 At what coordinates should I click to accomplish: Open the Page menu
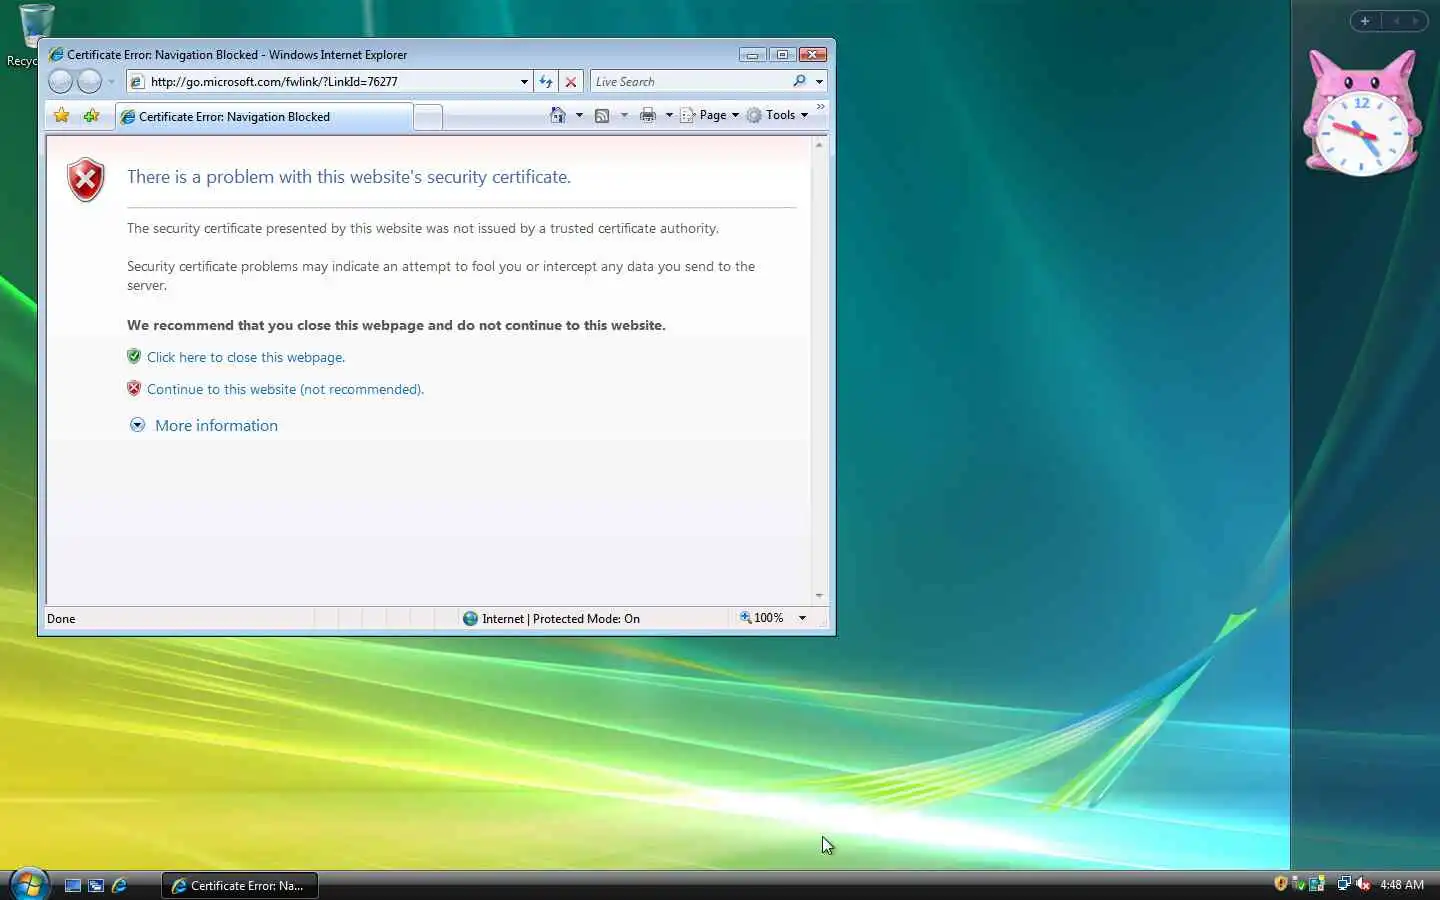click(x=710, y=115)
